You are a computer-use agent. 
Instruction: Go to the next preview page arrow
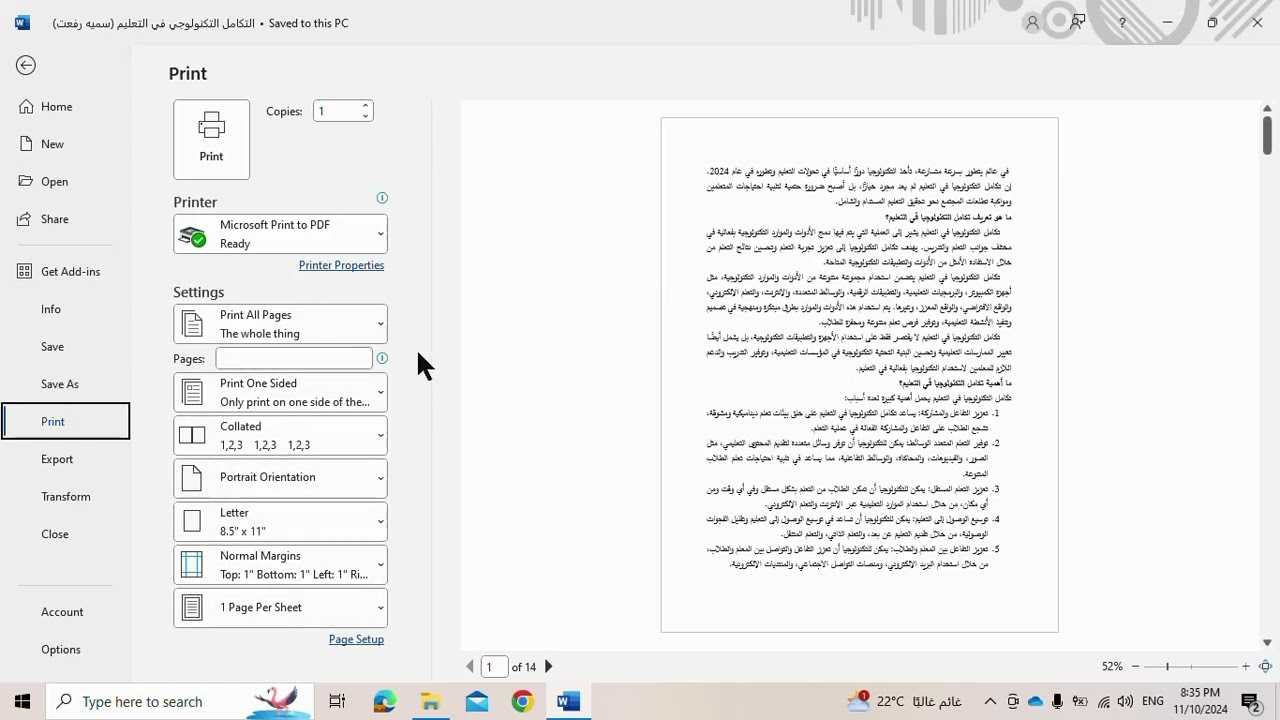(548, 666)
